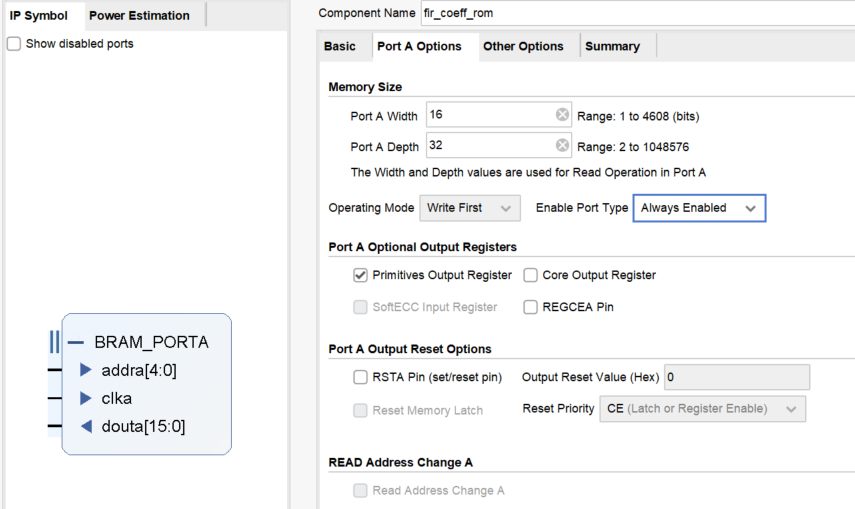
Task: Uncheck Primitives Output Register
Action: coord(360,275)
